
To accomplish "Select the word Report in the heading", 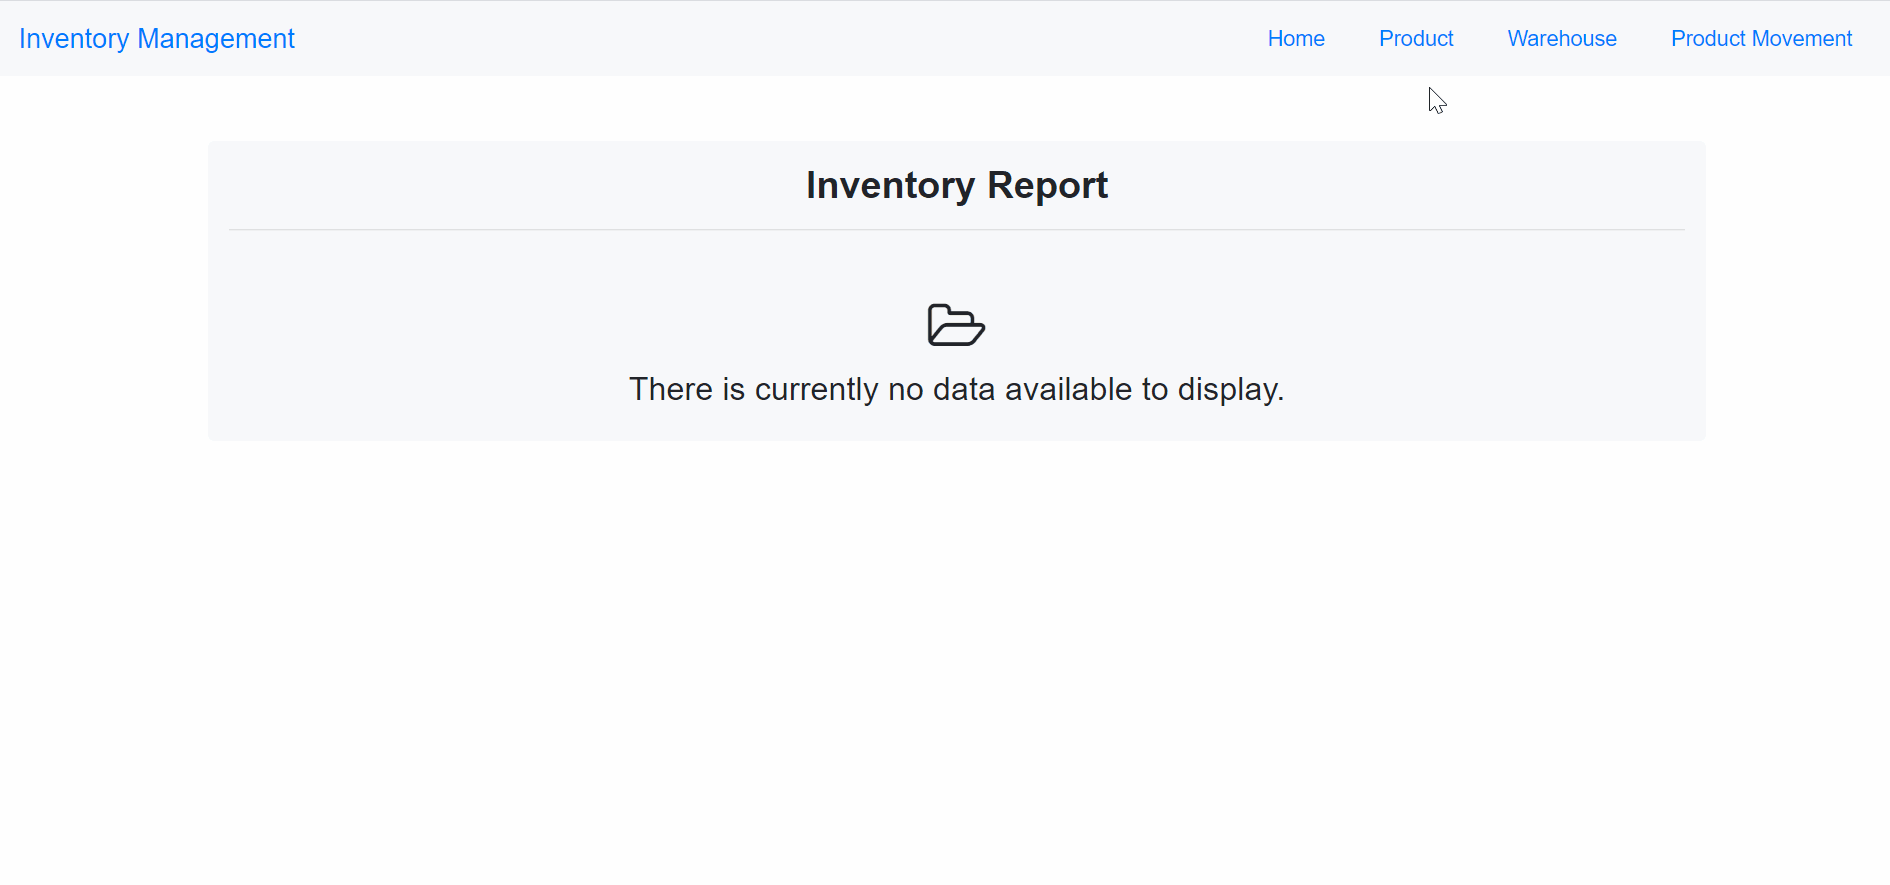I will coord(1048,185).
